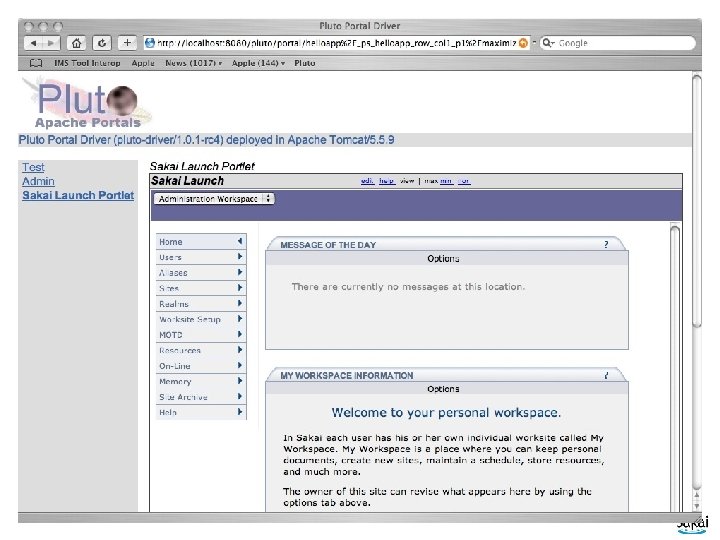Open the Sakai Launch Portlet link
Viewport: 720px width, 540px height.
click(78, 195)
